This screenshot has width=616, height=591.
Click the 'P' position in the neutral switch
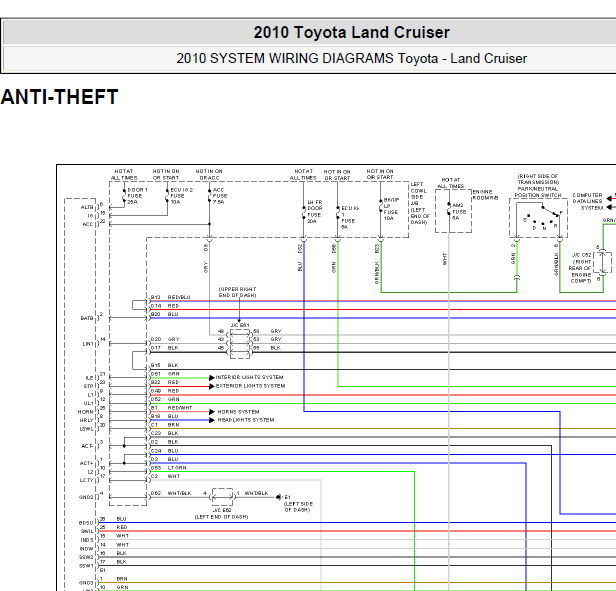click(561, 213)
